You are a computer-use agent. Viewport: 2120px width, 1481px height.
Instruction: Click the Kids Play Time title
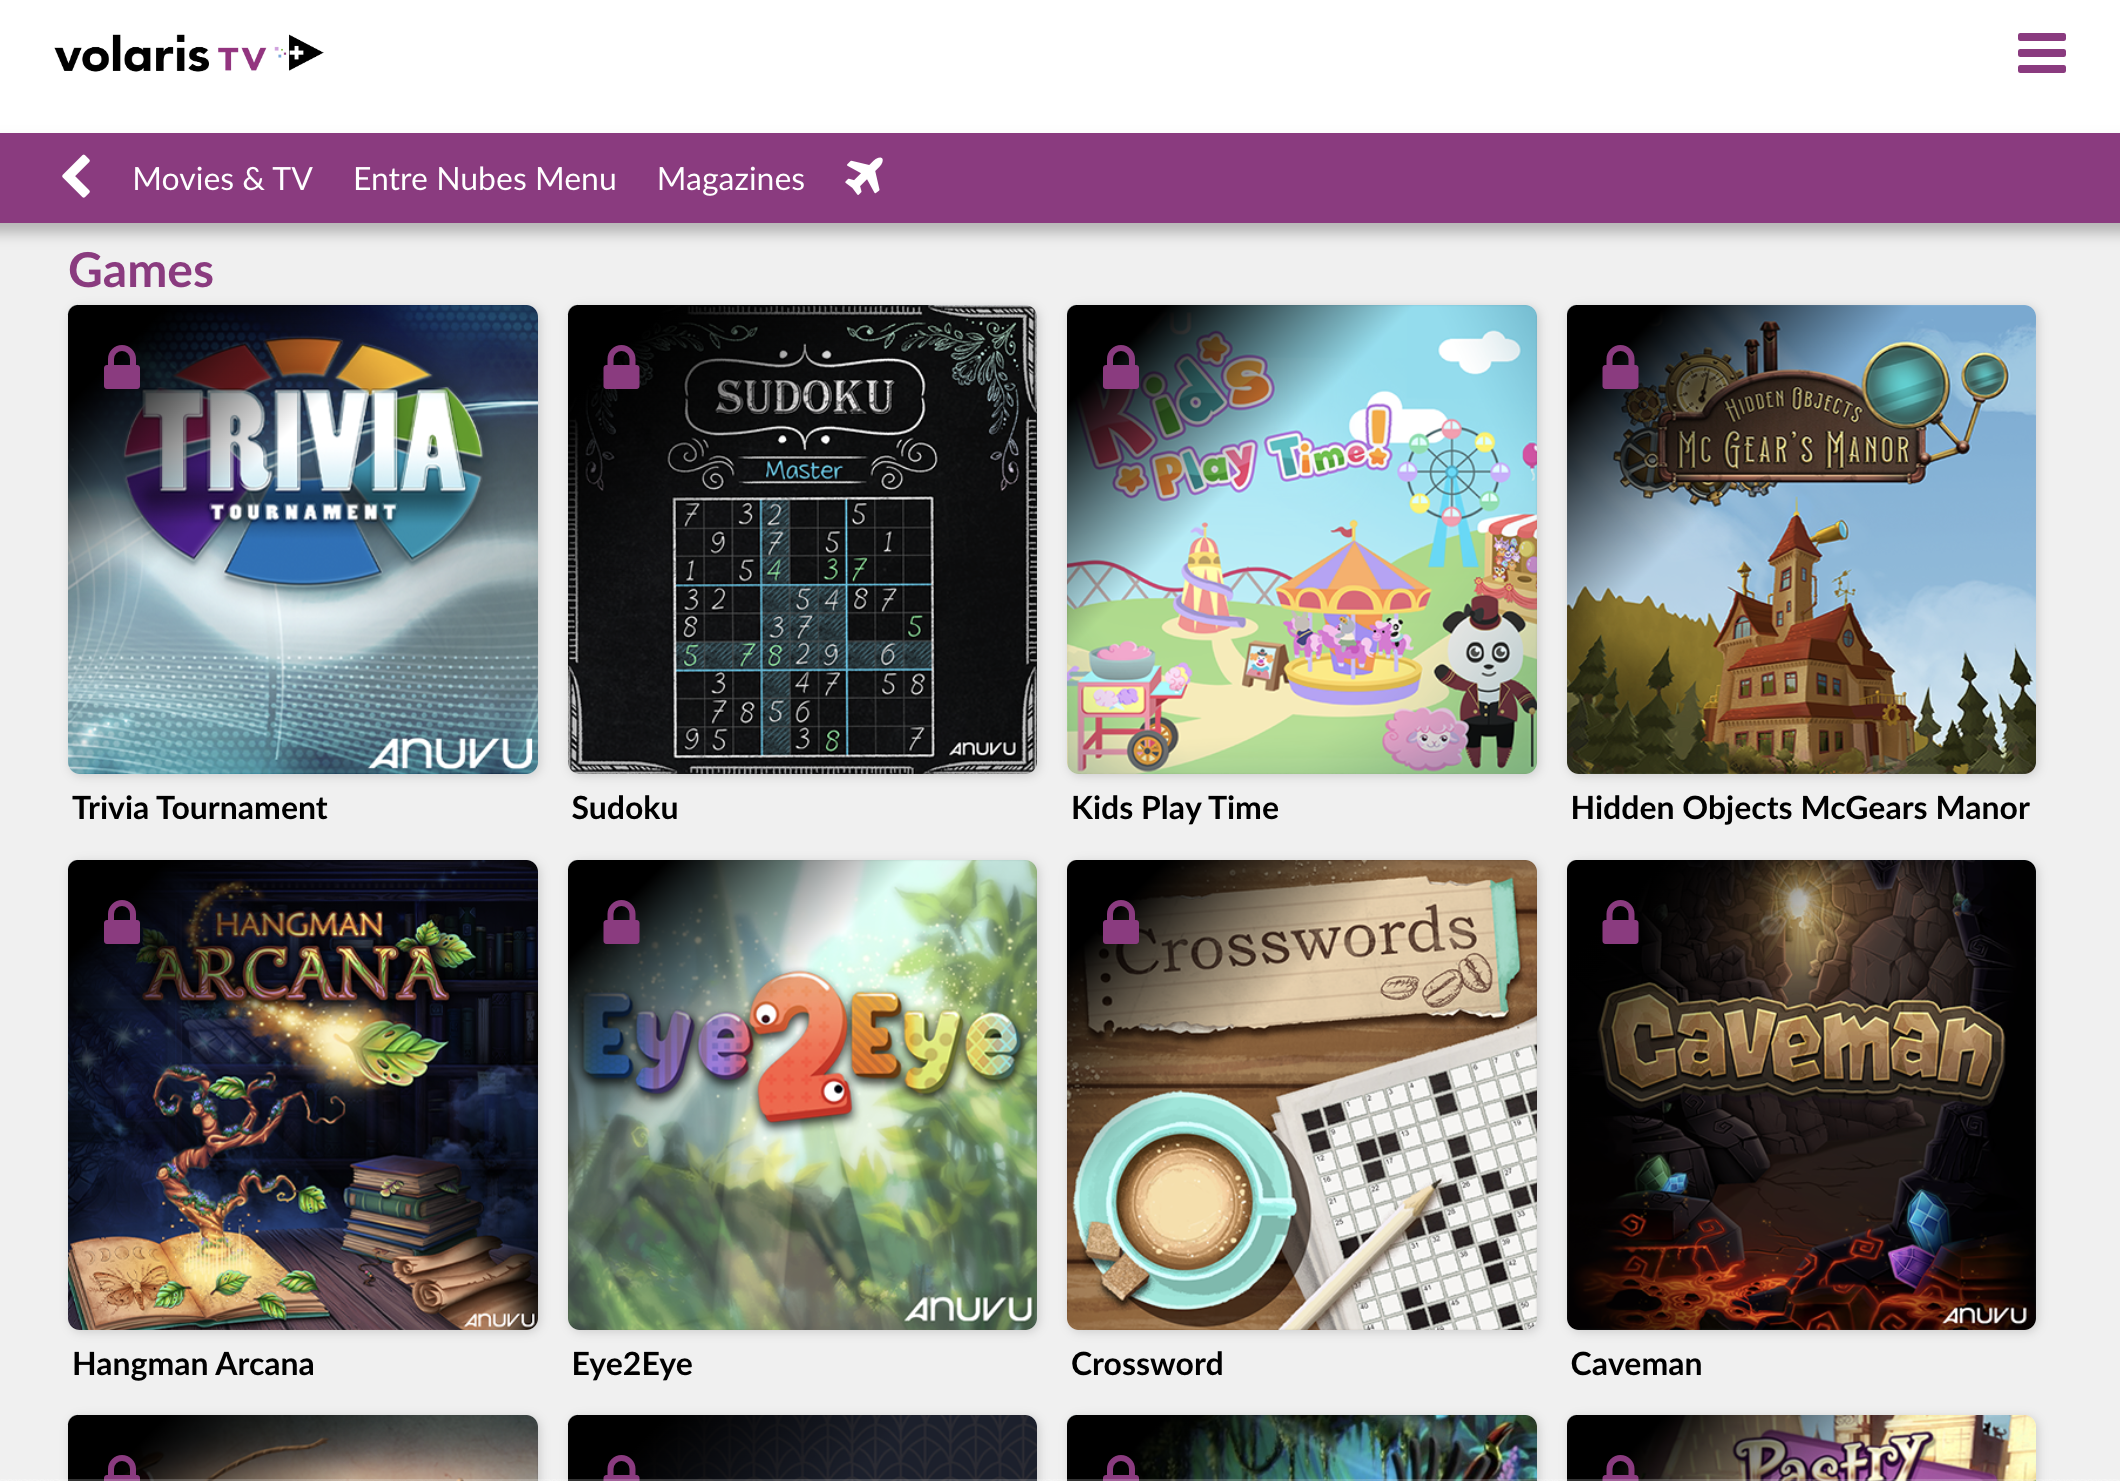point(1175,808)
